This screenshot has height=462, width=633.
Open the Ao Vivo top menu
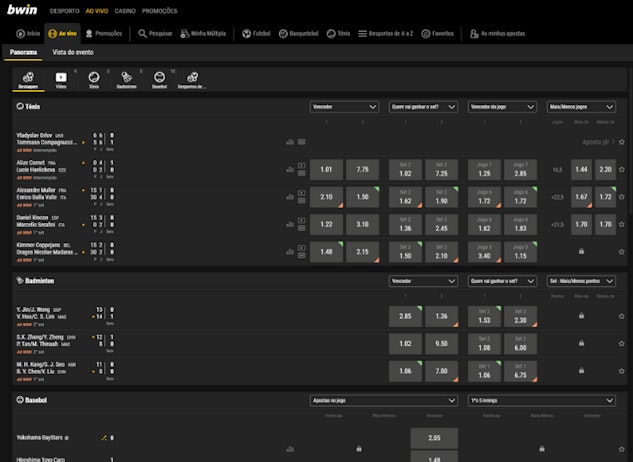pos(97,11)
